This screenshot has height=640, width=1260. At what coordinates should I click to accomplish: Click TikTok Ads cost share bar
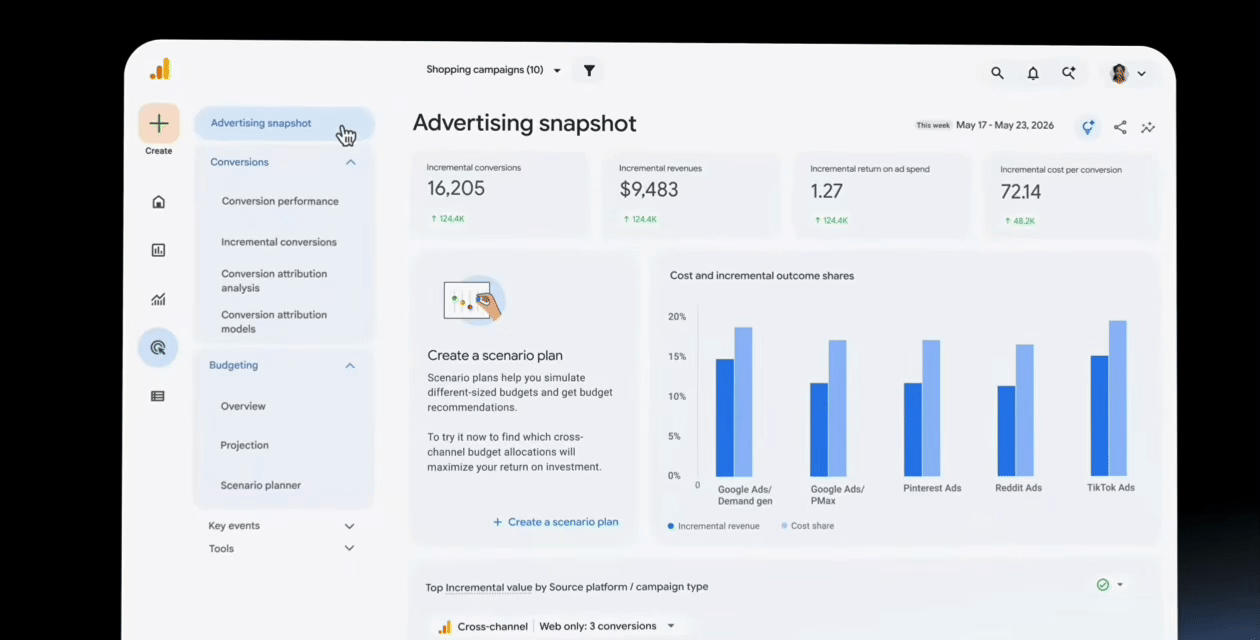click(1117, 398)
